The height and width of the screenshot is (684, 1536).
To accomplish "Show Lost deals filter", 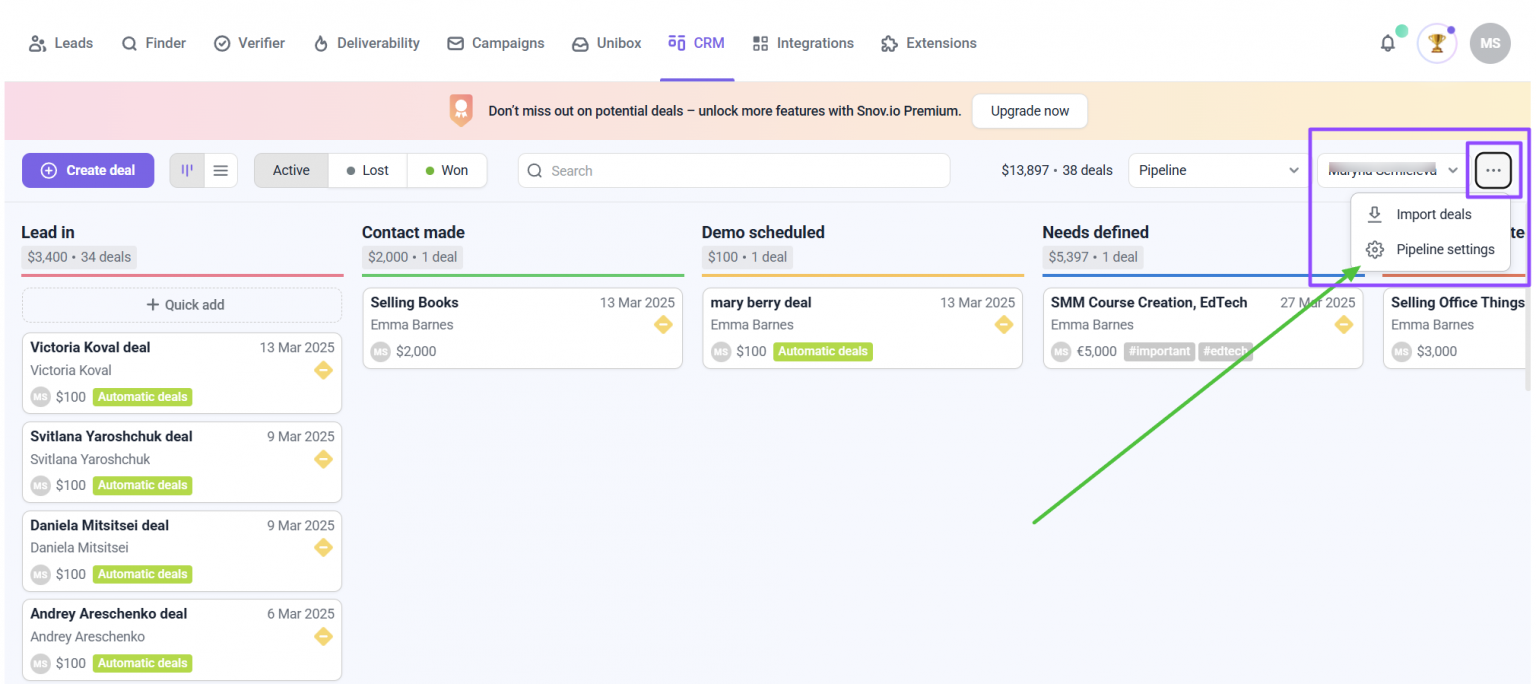I will click(368, 171).
